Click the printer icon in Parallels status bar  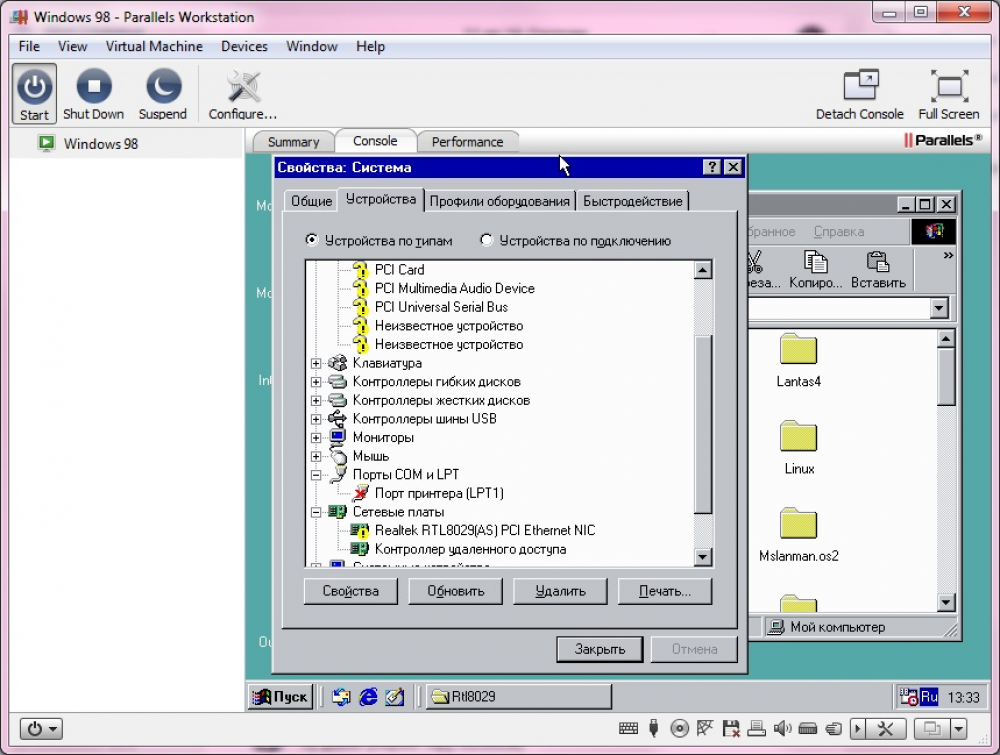756,728
